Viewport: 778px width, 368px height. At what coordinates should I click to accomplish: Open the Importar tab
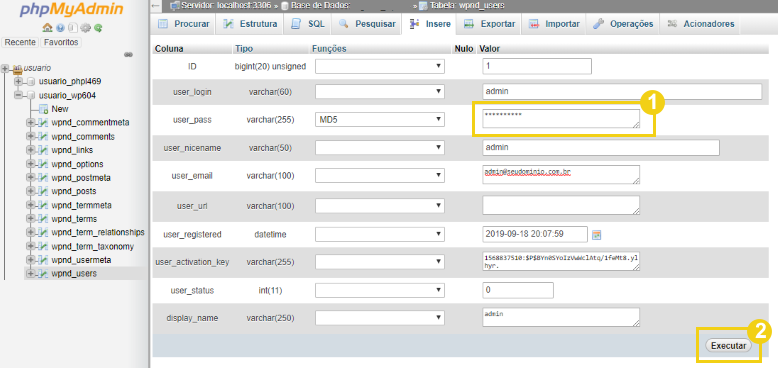(x=553, y=24)
